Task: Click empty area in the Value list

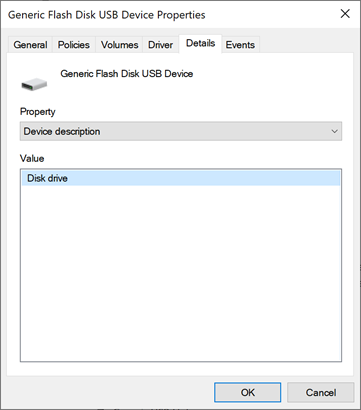Action: click(181, 273)
